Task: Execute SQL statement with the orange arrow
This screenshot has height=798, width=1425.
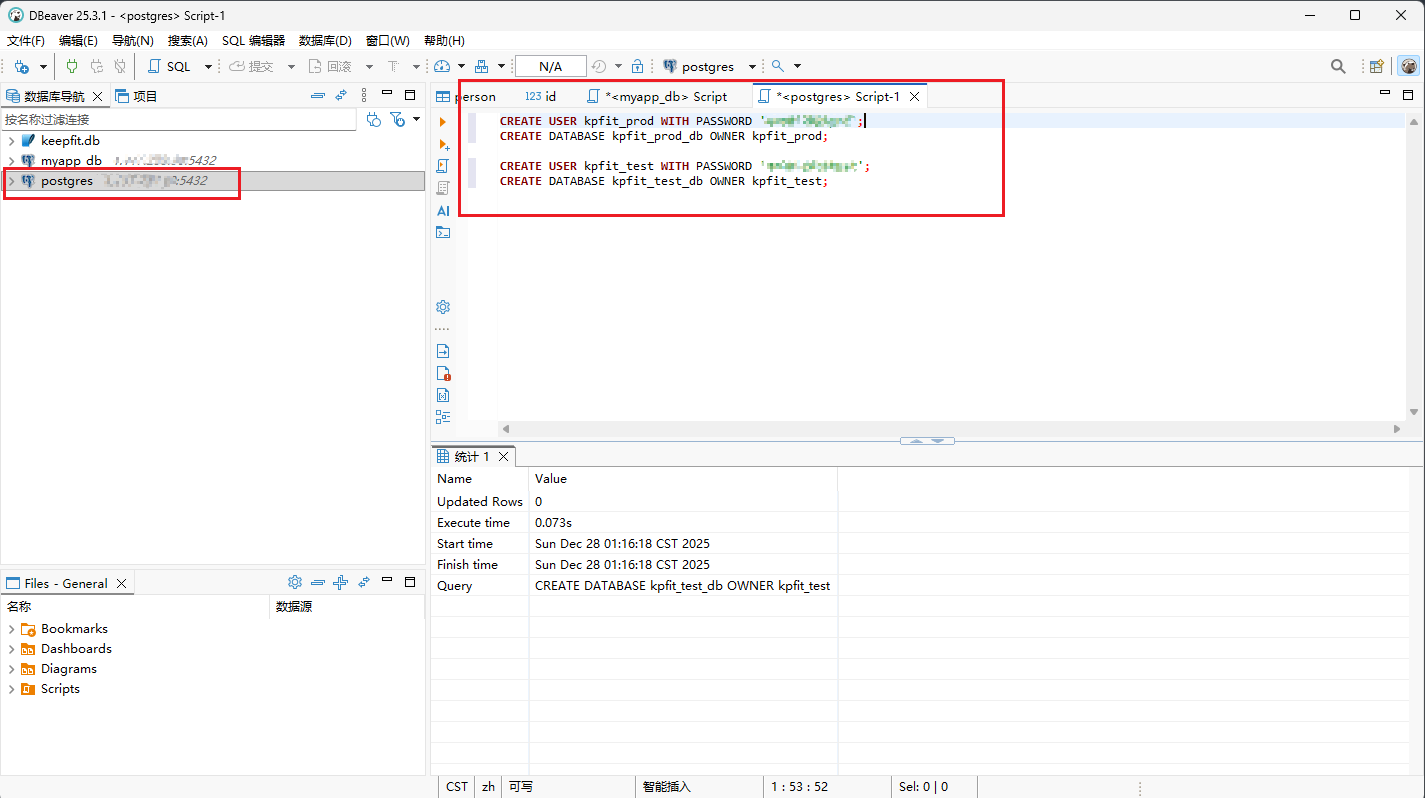Action: [x=443, y=121]
